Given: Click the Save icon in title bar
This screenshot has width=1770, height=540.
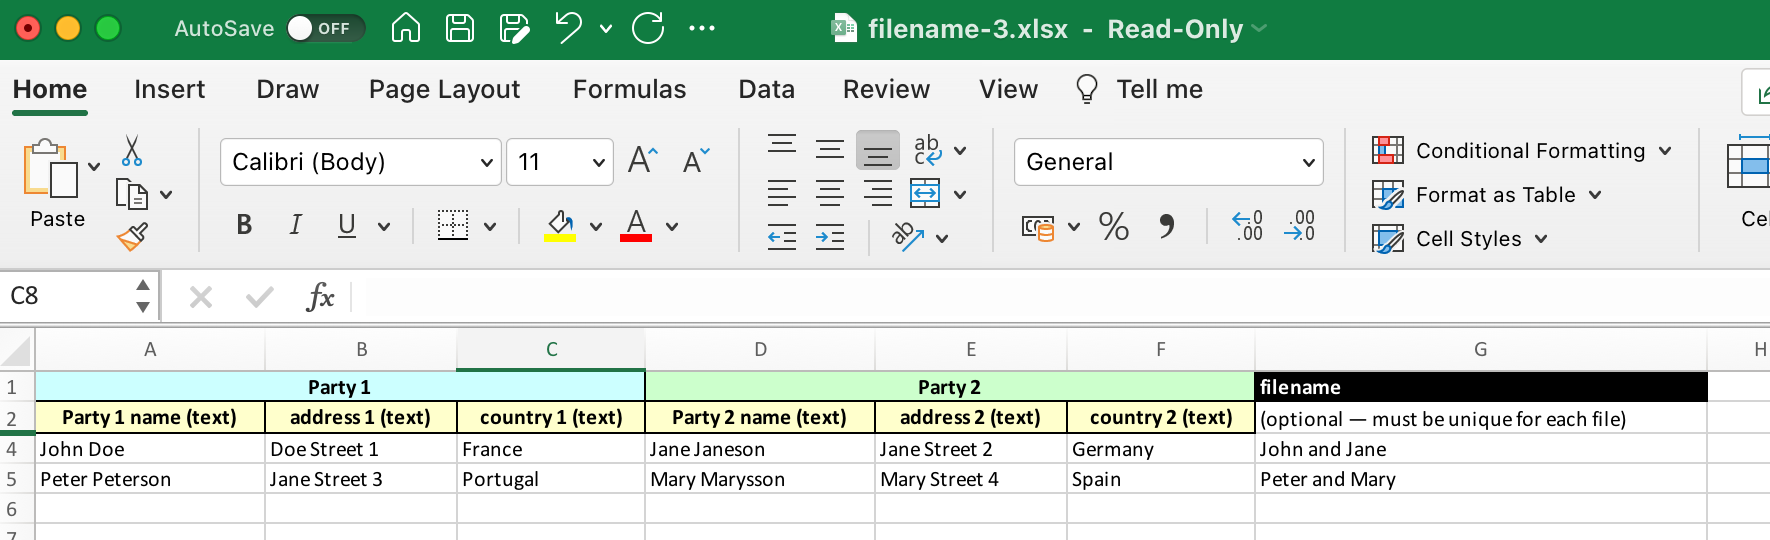Looking at the screenshot, I should (460, 28).
